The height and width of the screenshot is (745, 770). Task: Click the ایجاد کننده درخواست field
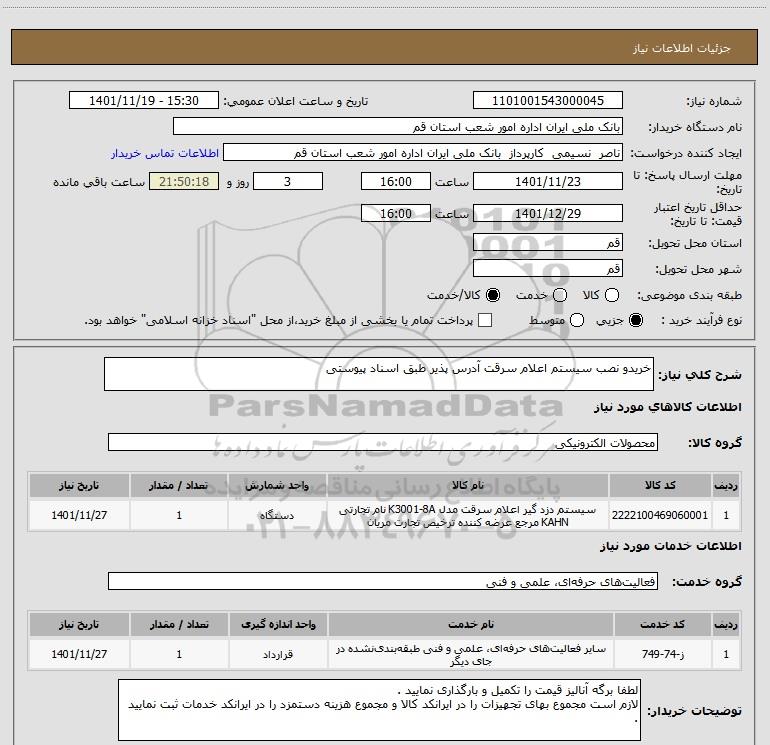[423, 153]
